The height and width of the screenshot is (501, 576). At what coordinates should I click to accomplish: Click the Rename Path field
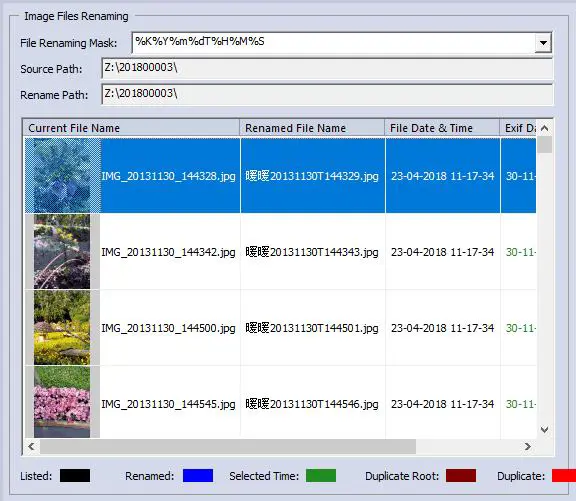[x=327, y=95]
